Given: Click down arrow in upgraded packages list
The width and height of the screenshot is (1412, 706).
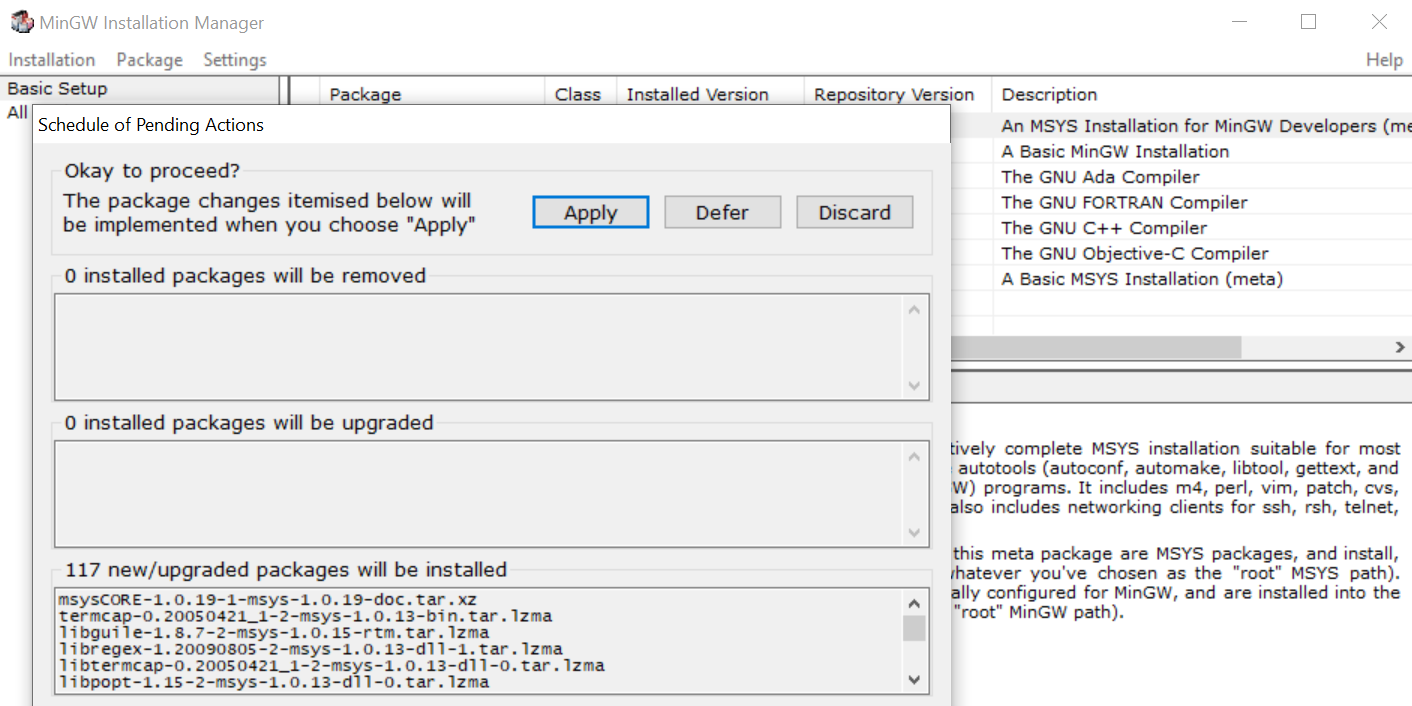Looking at the screenshot, I should click(913, 533).
